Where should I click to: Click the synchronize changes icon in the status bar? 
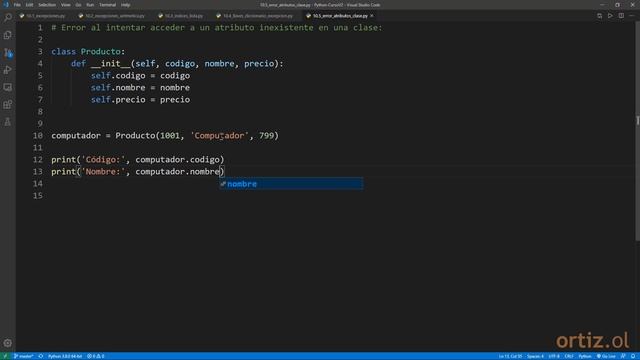pos(41,356)
